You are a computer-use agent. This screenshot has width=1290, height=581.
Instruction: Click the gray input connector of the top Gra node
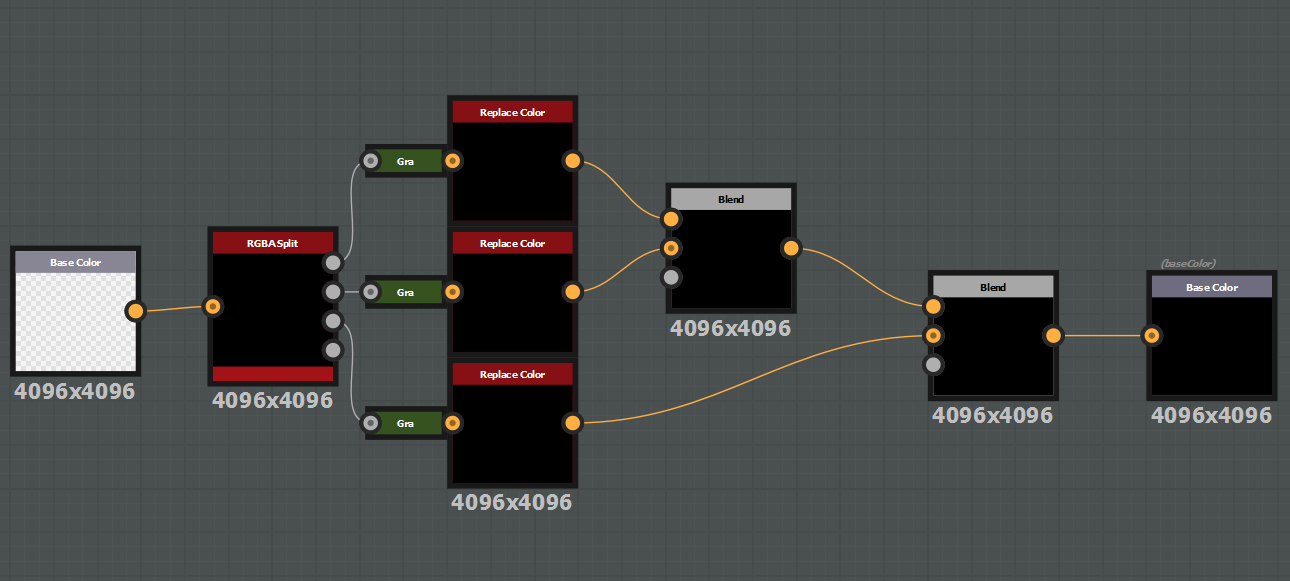[371, 160]
